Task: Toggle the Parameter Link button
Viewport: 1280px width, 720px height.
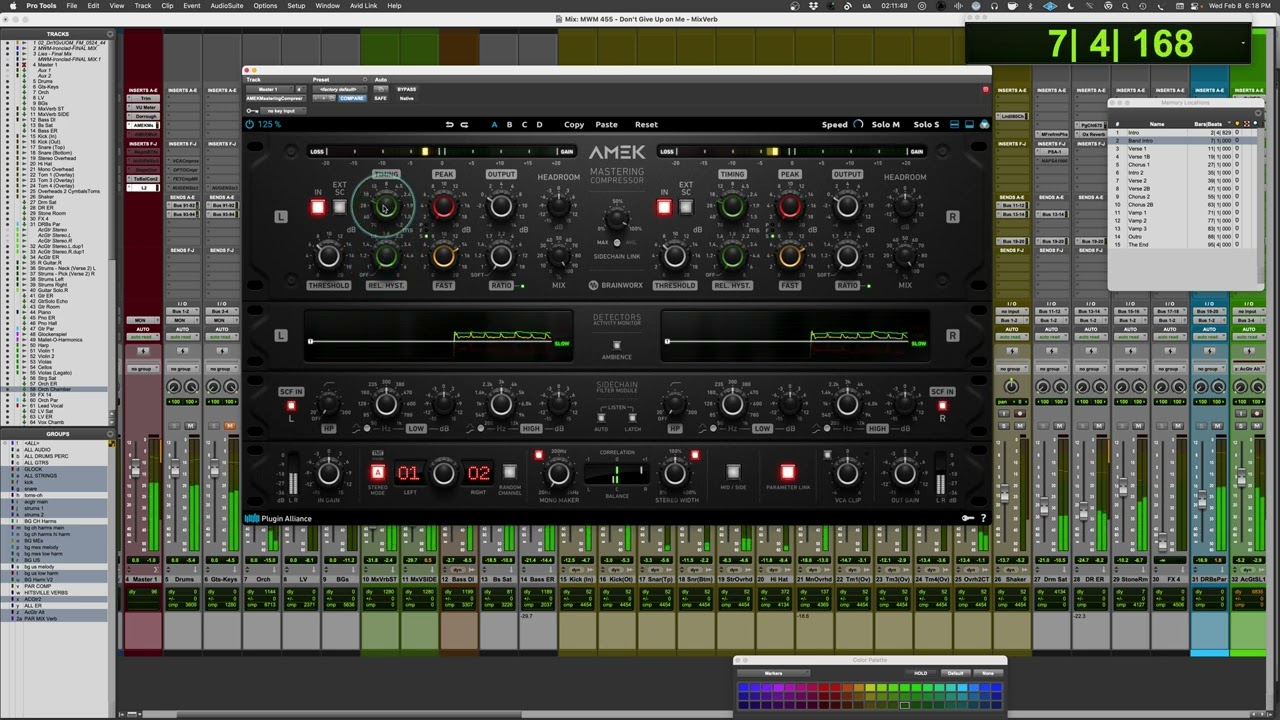Action: click(x=788, y=473)
